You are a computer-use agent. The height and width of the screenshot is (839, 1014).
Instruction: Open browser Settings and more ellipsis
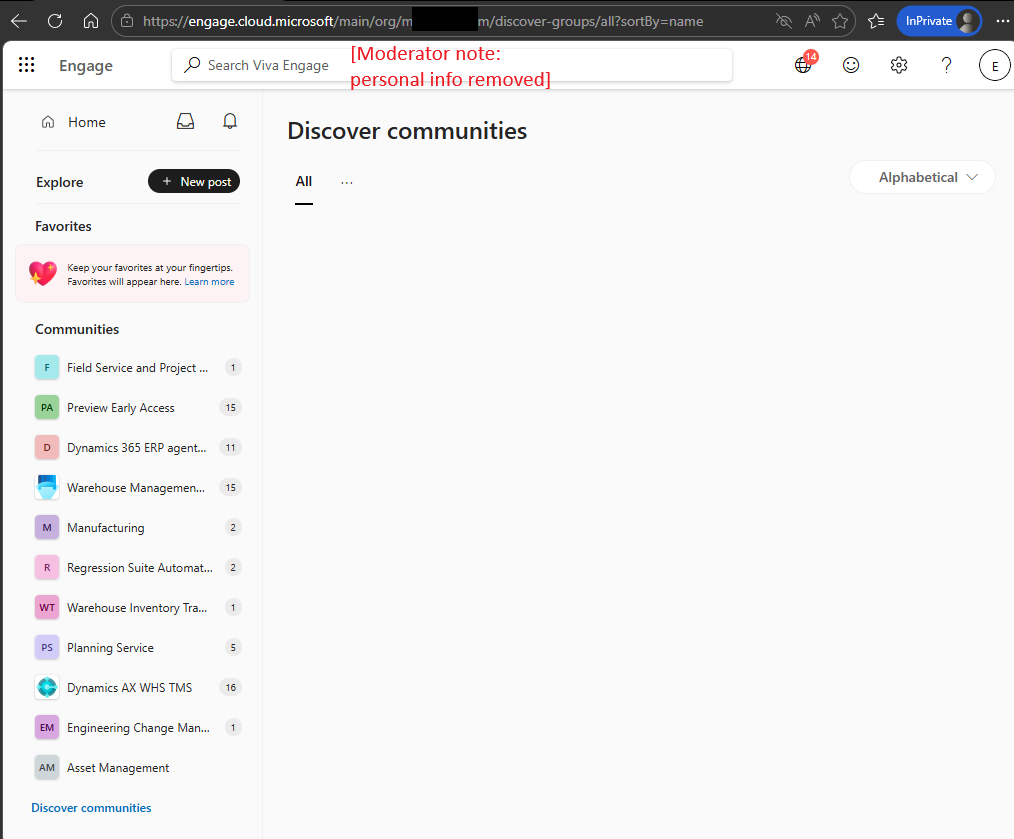(x=1002, y=21)
